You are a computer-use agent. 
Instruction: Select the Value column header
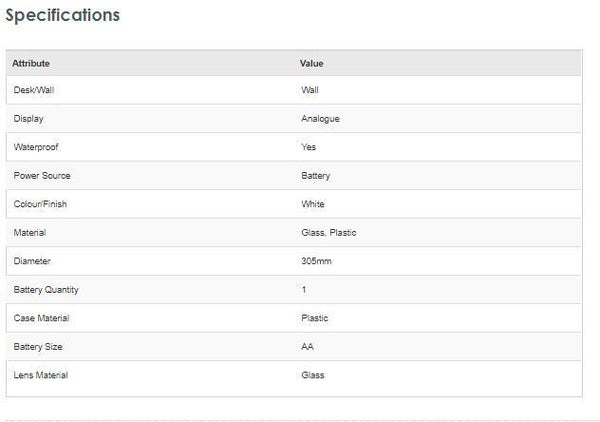coord(311,63)
